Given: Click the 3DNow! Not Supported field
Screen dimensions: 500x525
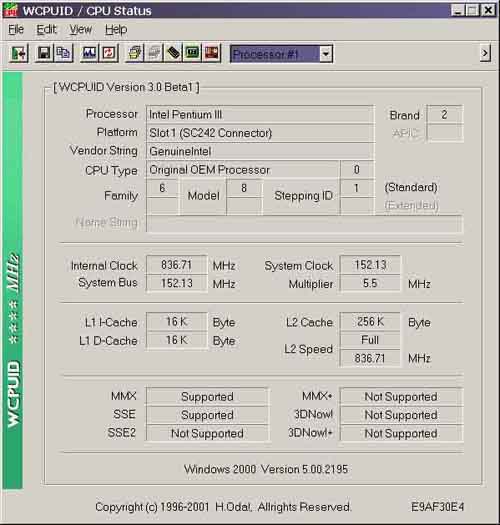Looking at the screenshot, I should 401,415.
